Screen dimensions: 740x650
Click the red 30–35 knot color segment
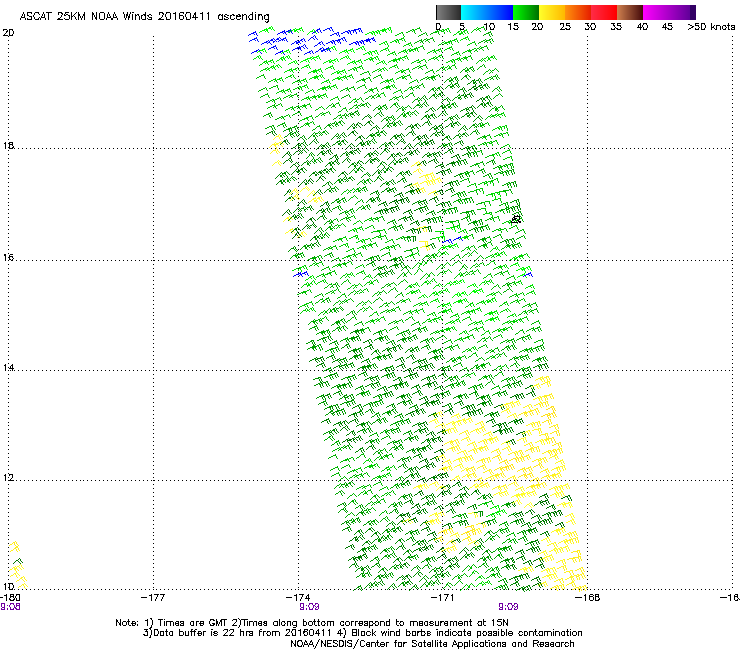click(604, 12)
